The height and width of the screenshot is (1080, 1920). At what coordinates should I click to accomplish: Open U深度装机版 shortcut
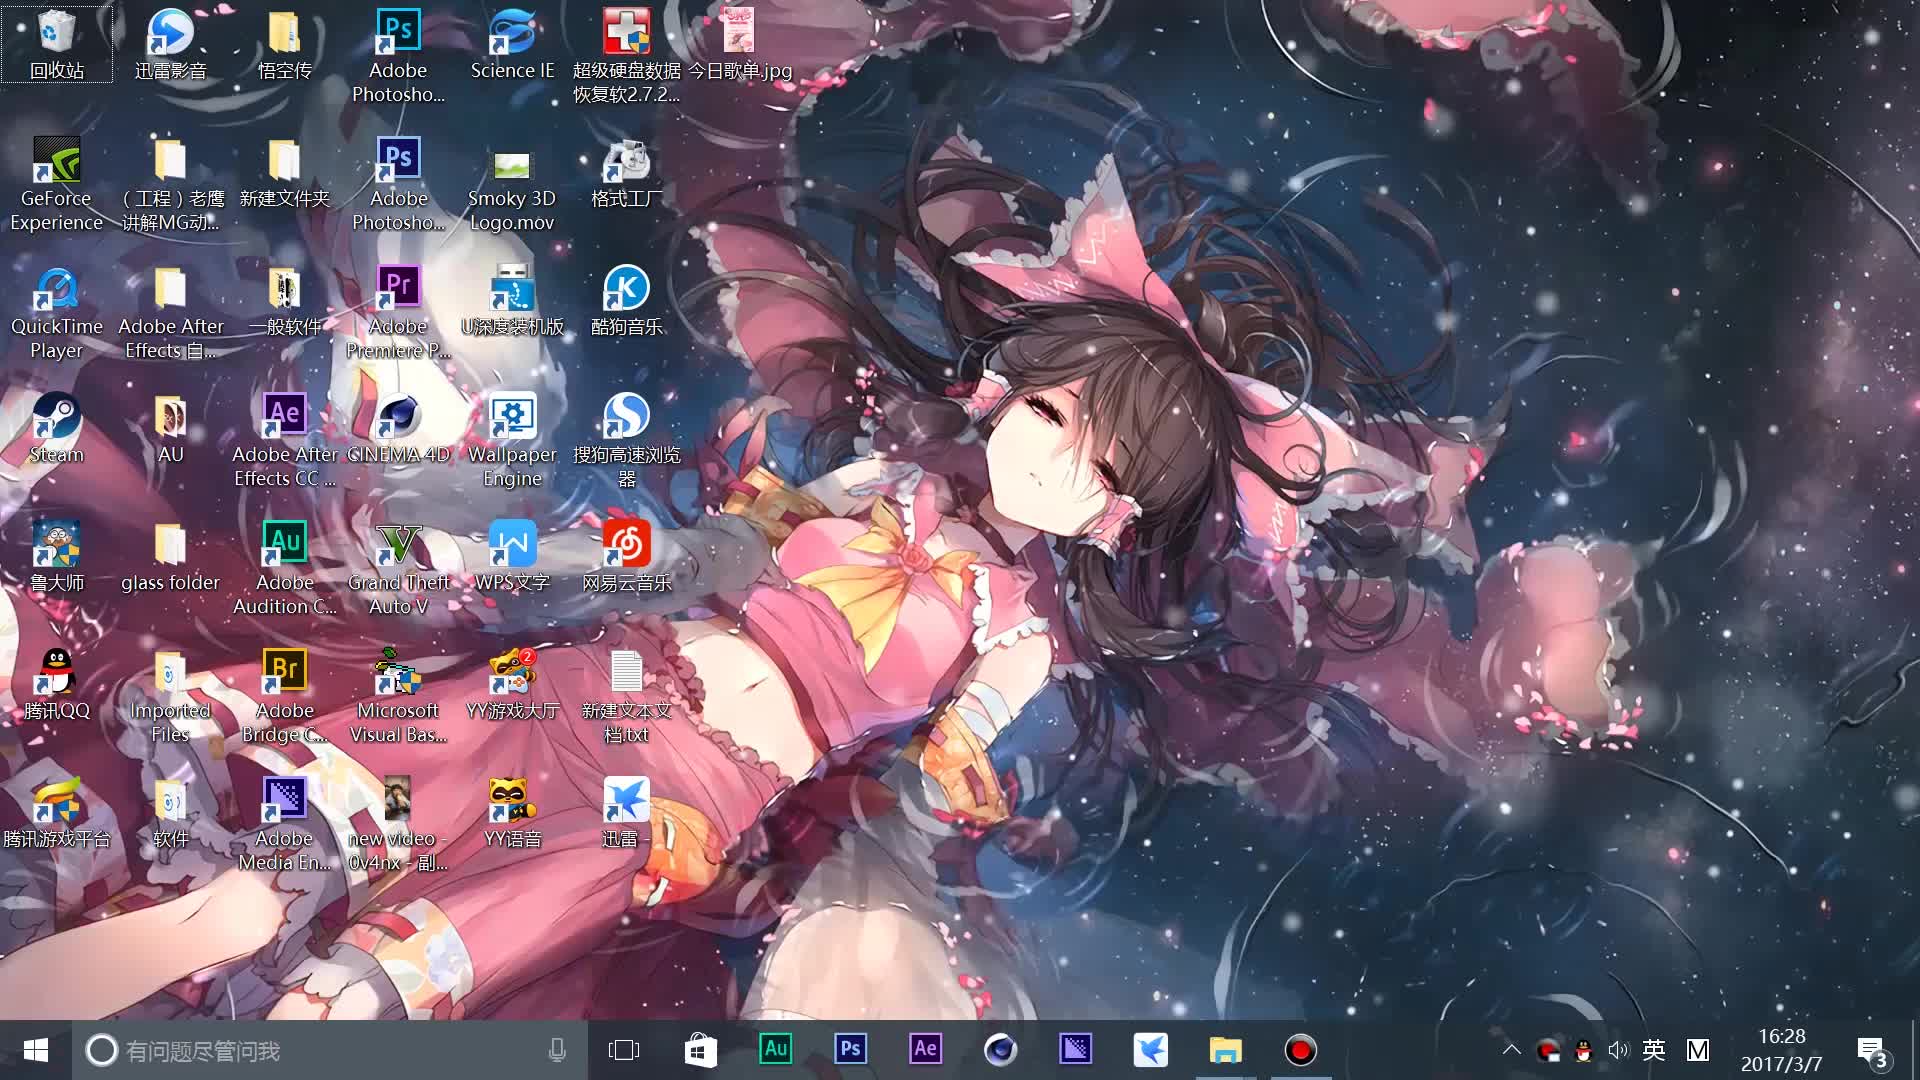coord(512,300)
